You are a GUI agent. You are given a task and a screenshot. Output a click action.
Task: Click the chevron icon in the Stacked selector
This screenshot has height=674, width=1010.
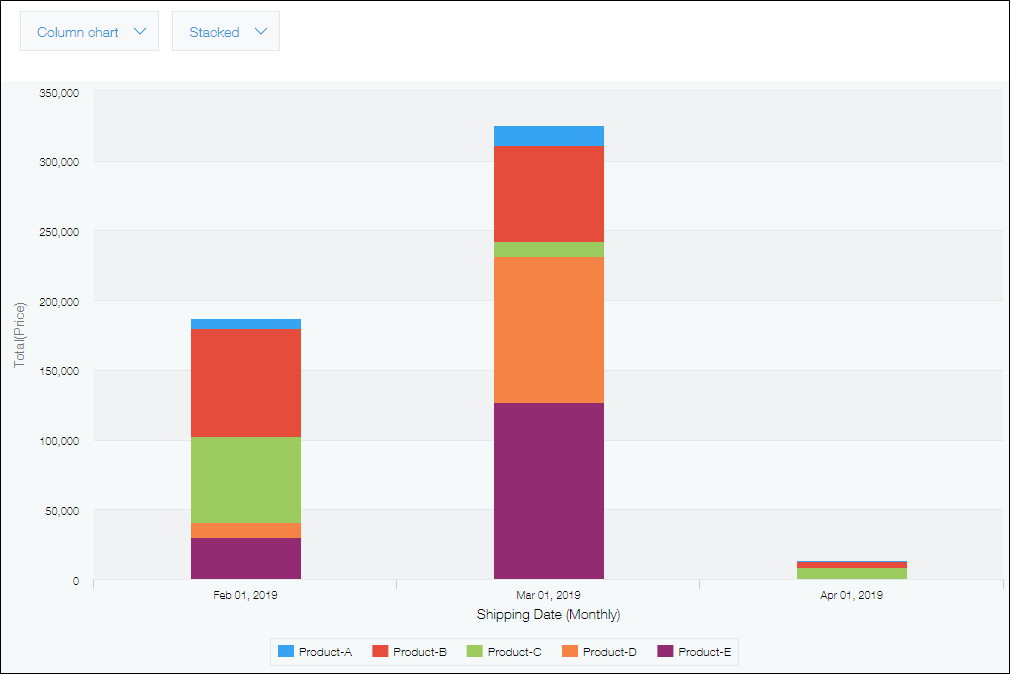coord(262,31)
